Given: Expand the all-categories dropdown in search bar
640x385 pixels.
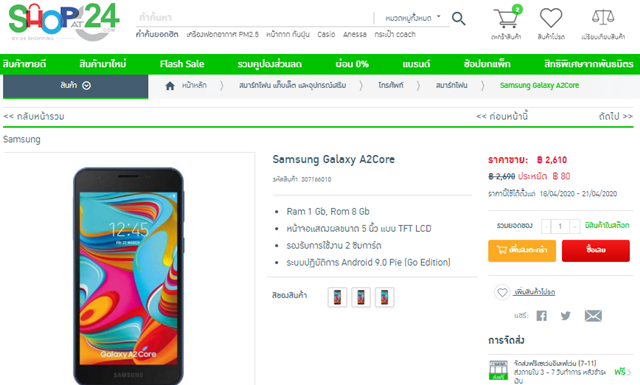Looking at the screenshot, I should click(413, 18).
